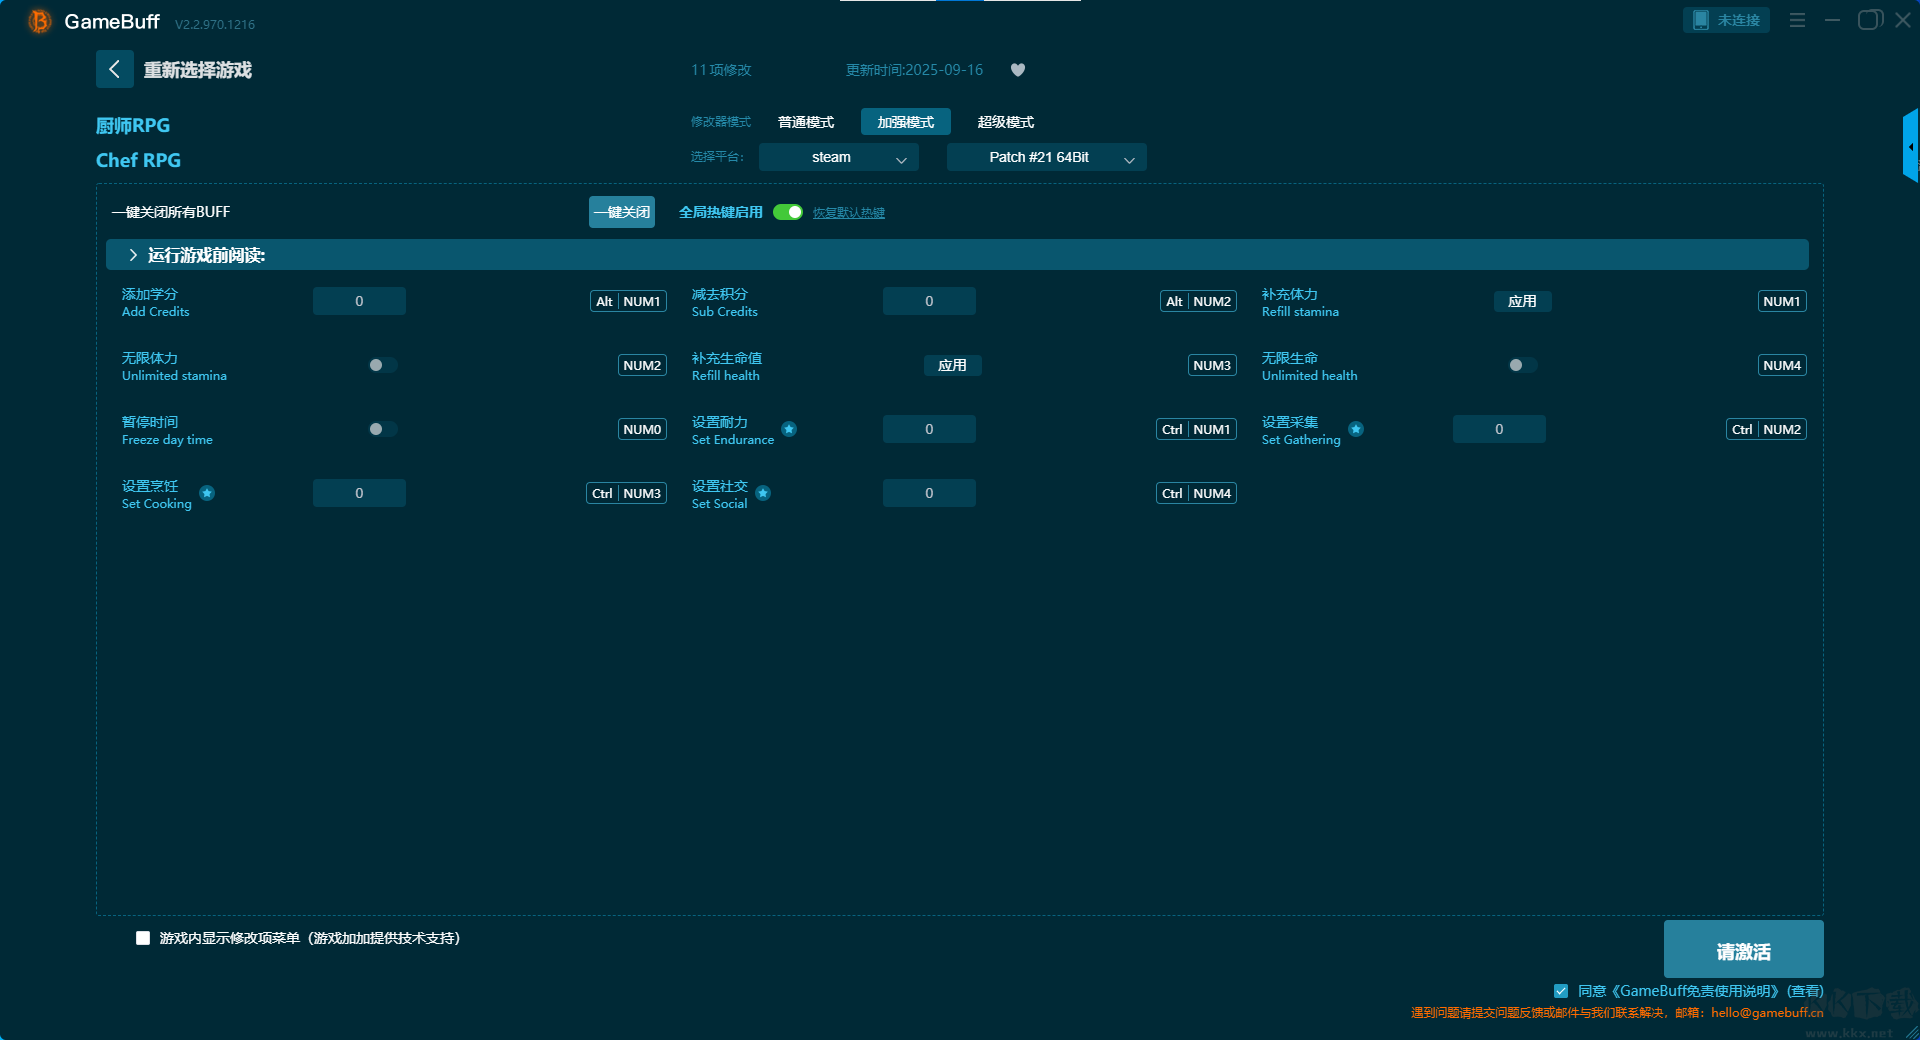
Task: Open the steam platform dropdown
Action: pos(838,157)
